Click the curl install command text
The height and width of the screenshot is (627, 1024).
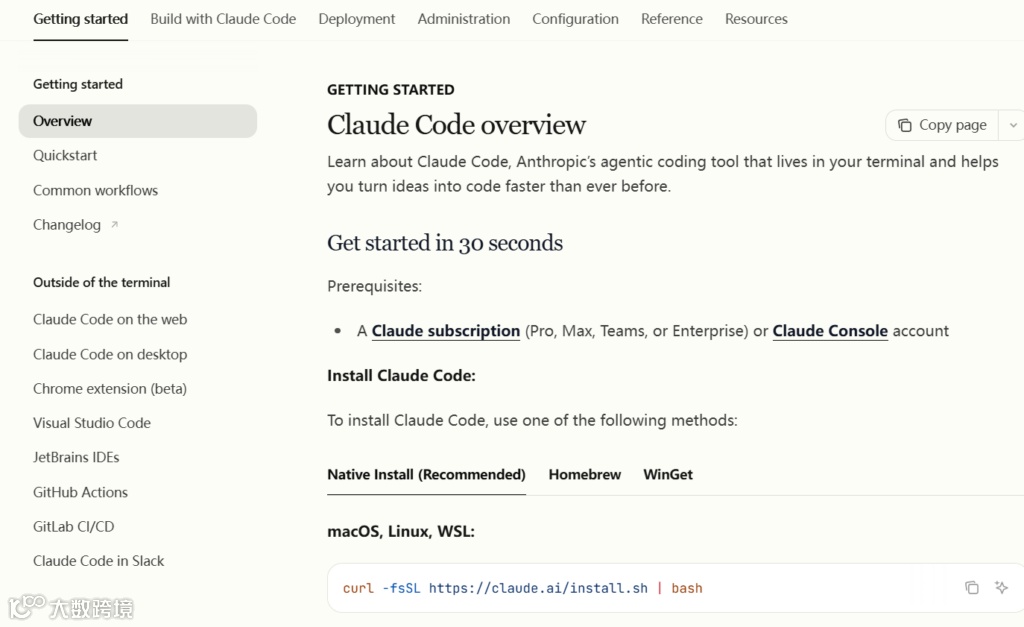tap(522, 588)
